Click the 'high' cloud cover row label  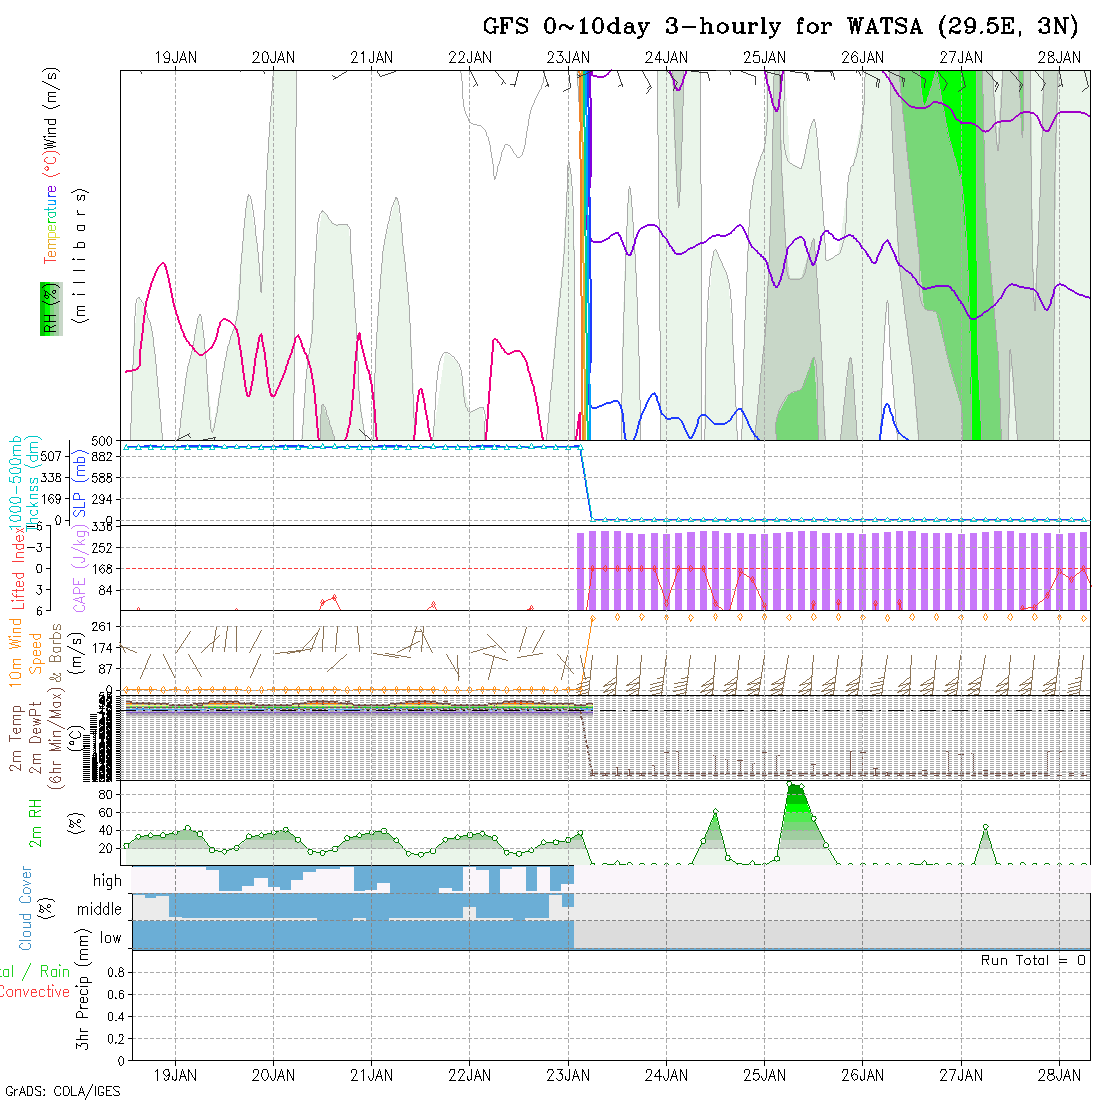(x=107, y=880)
